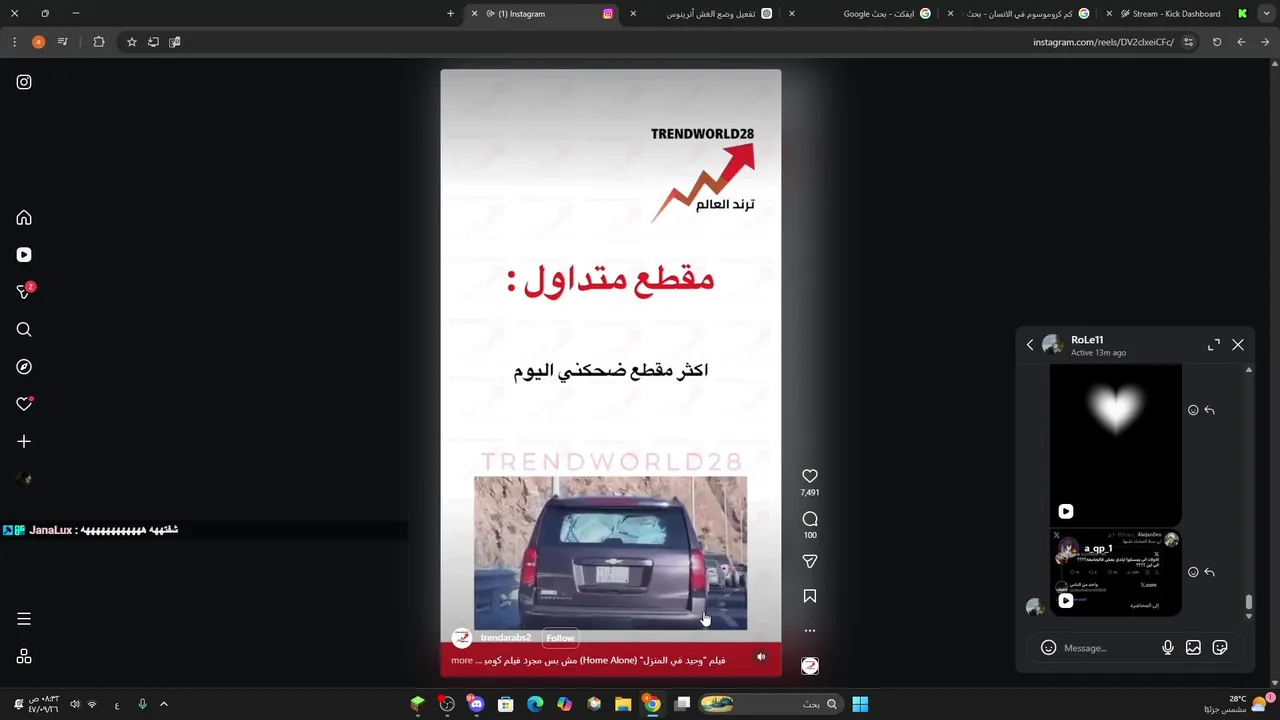Open direct messages in sidebar
The height and width of the screenshot is (720, 1280).
(x=24, y=292)
